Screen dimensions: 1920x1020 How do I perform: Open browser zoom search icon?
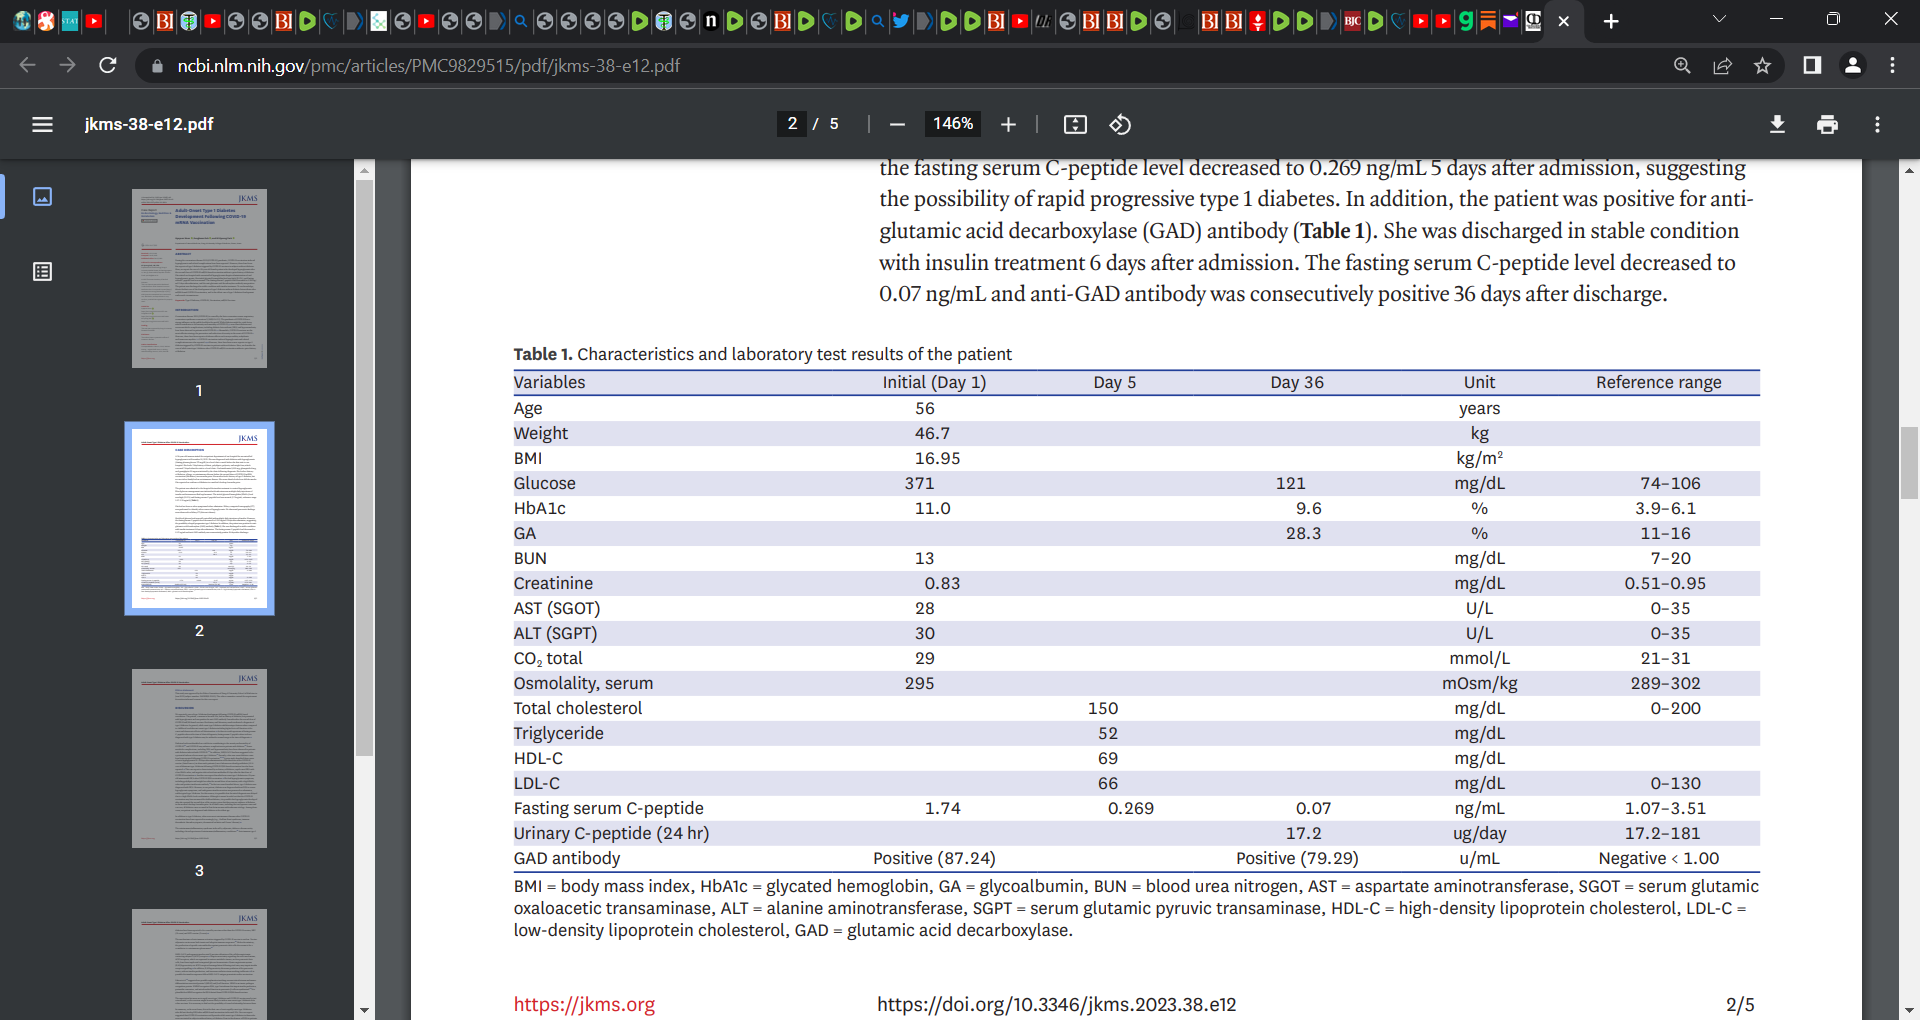(1682, 65)
